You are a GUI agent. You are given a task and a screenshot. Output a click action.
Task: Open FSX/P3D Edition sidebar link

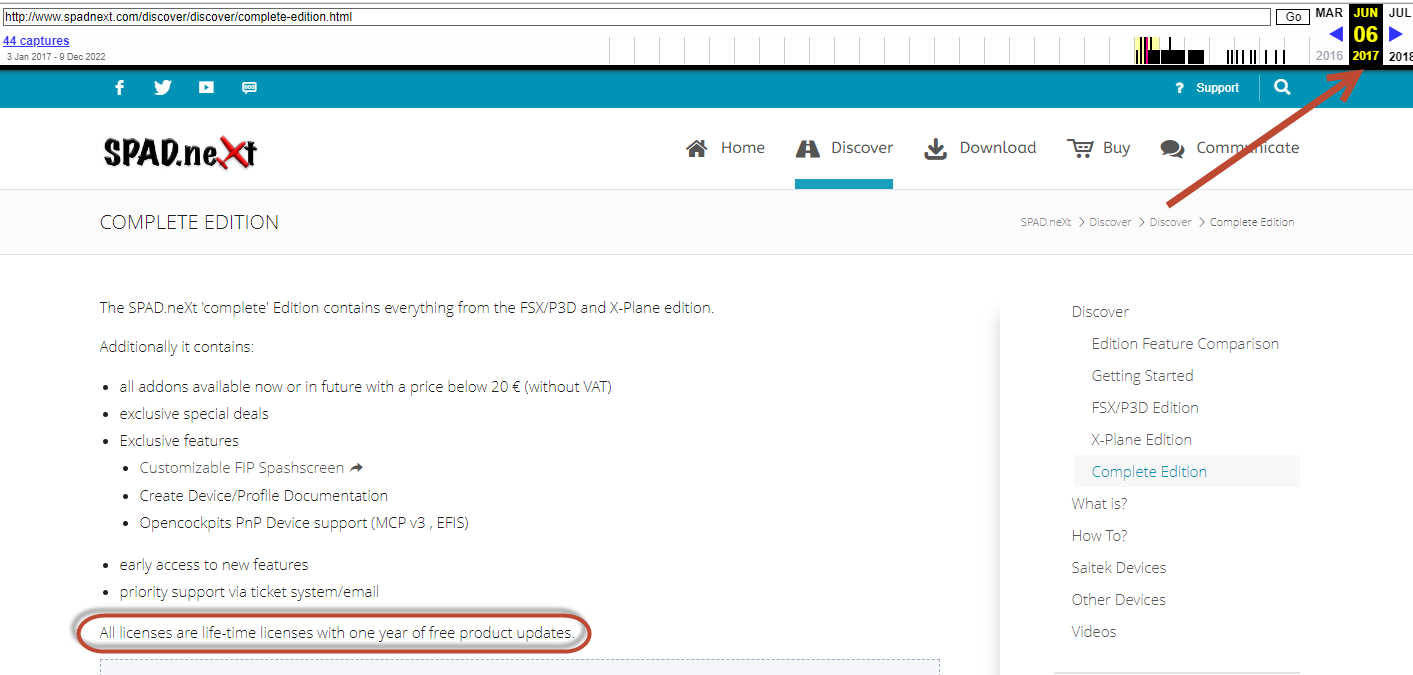1145,408
